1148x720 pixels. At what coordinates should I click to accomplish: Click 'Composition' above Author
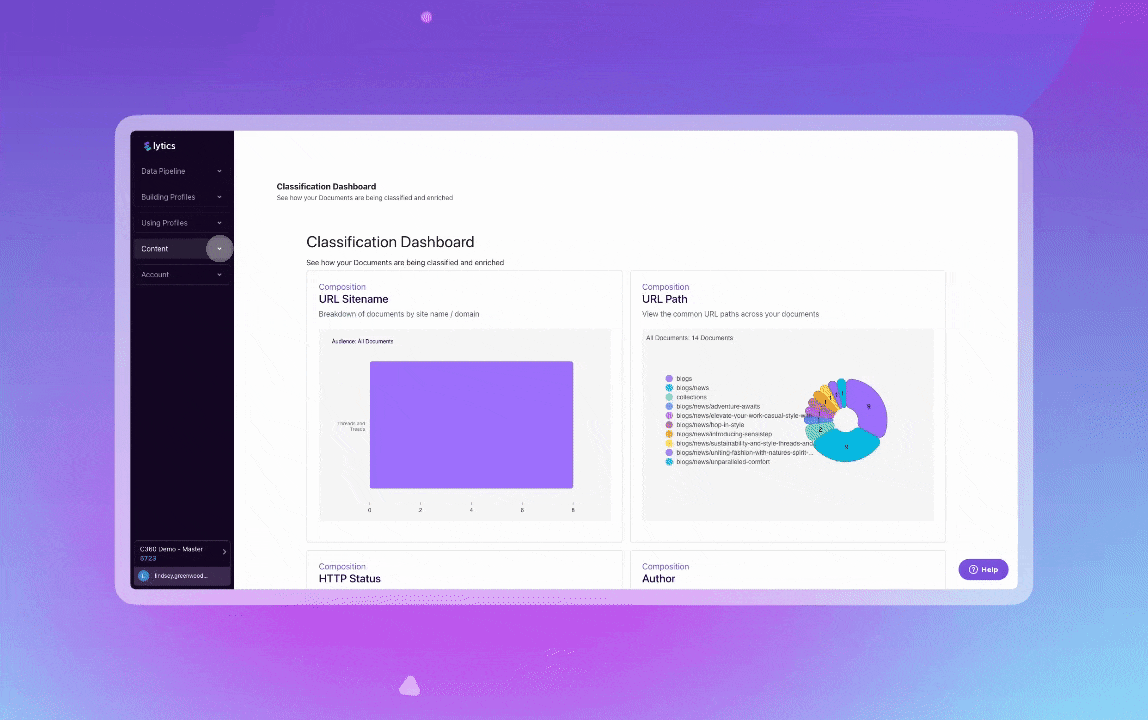point(666,566)
